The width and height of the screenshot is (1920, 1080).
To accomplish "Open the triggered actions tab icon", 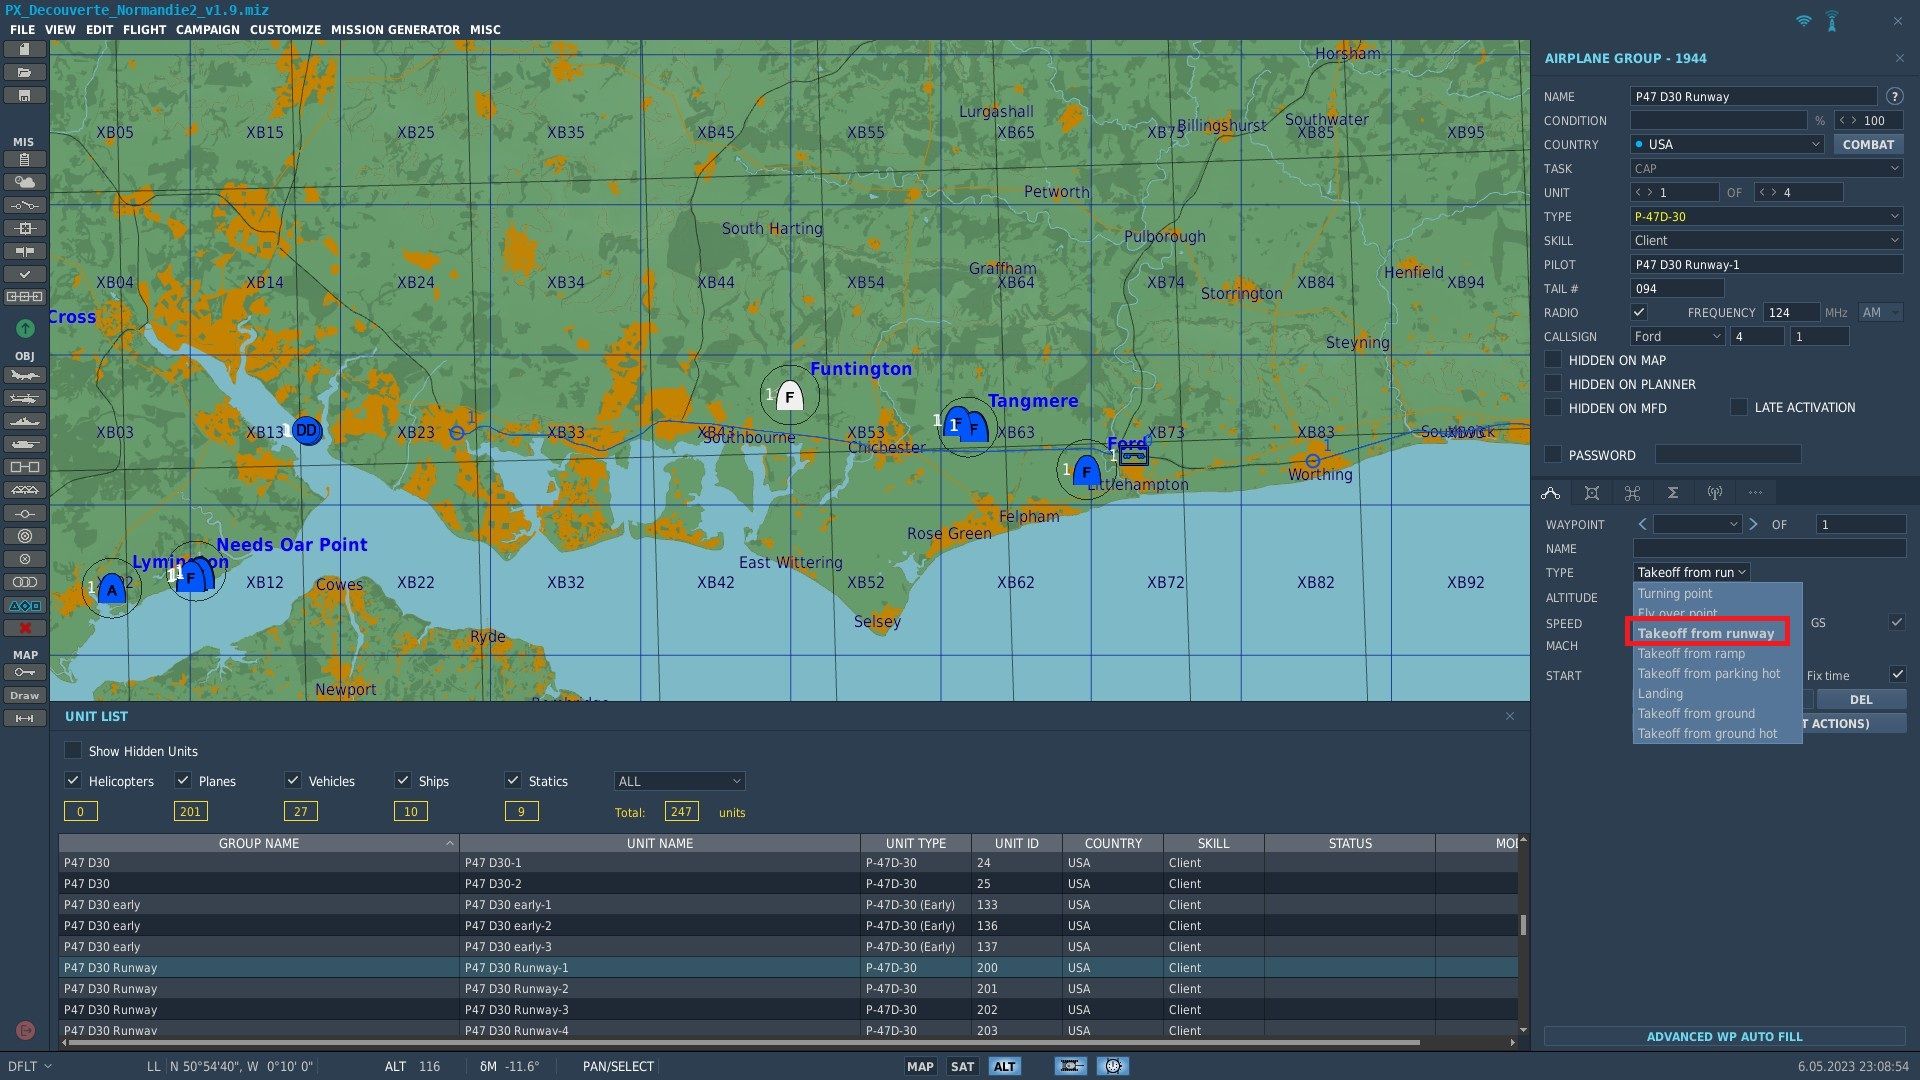I will coord(1632,492).
